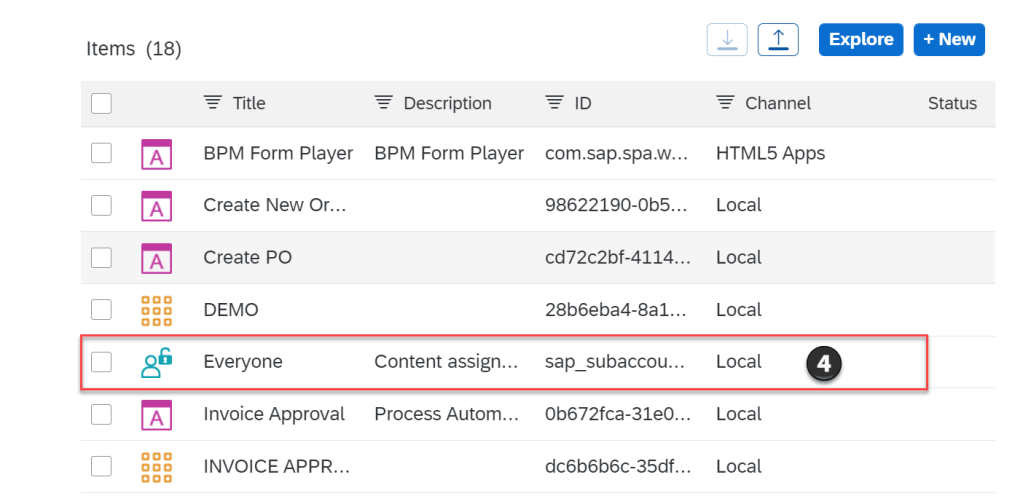Click the grid icon beside INVOICE APPR...
The image size is (1023, 504).
tap(156, 466)
